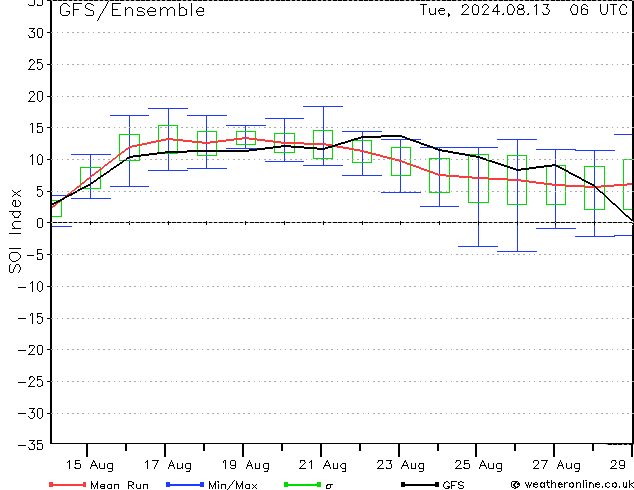Click the 27 Aug axis label
Screen dimensions: 634x490
pos(556,465)
